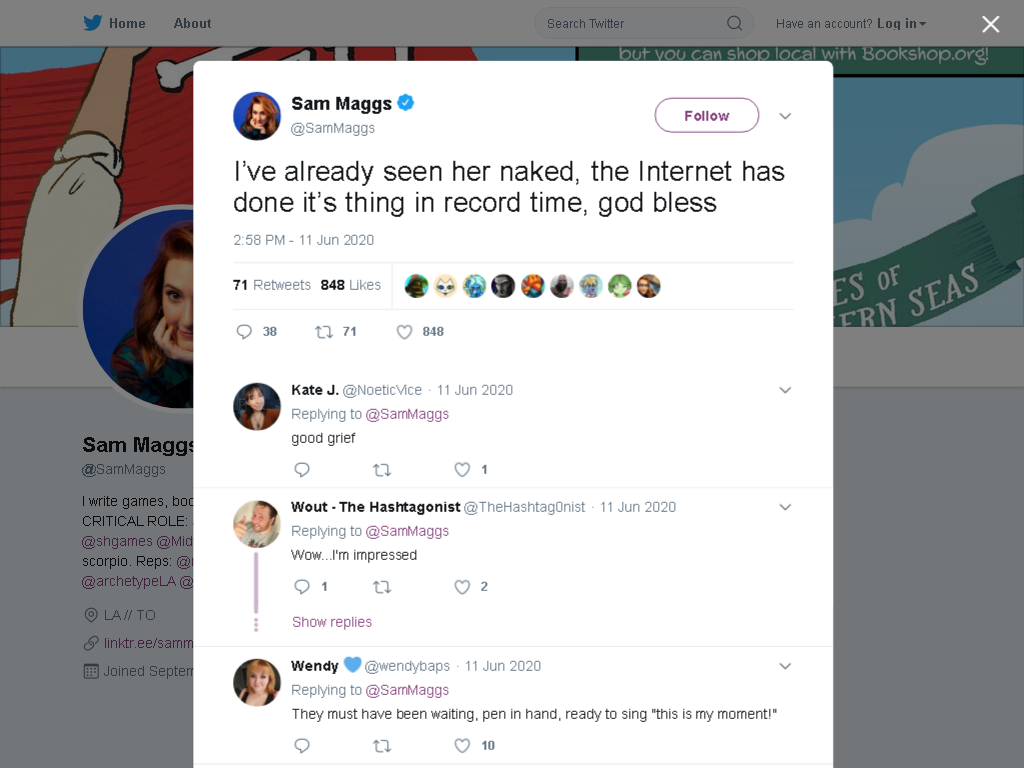This screenshot has height=768, width=1024.
Task: Reply to Sam Maggs's main tweet
Action: 244,332
